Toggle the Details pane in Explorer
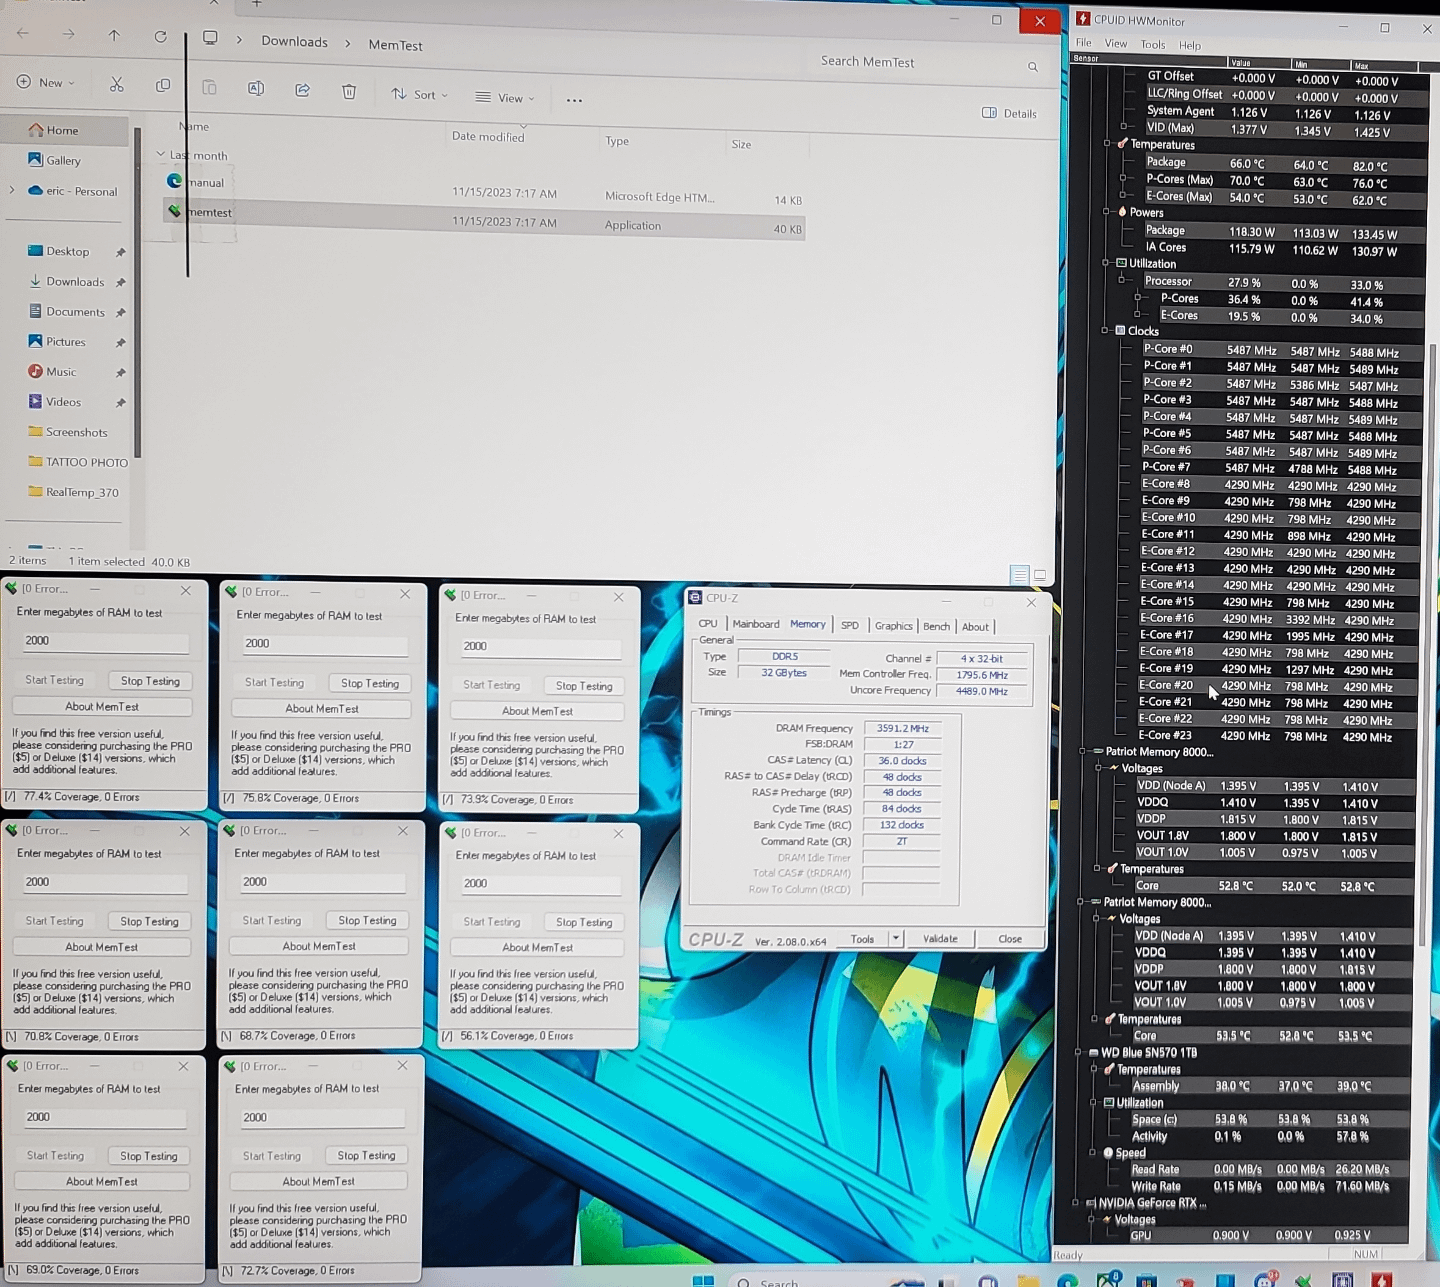The image size is (1440, 1287). (1009, 113)
